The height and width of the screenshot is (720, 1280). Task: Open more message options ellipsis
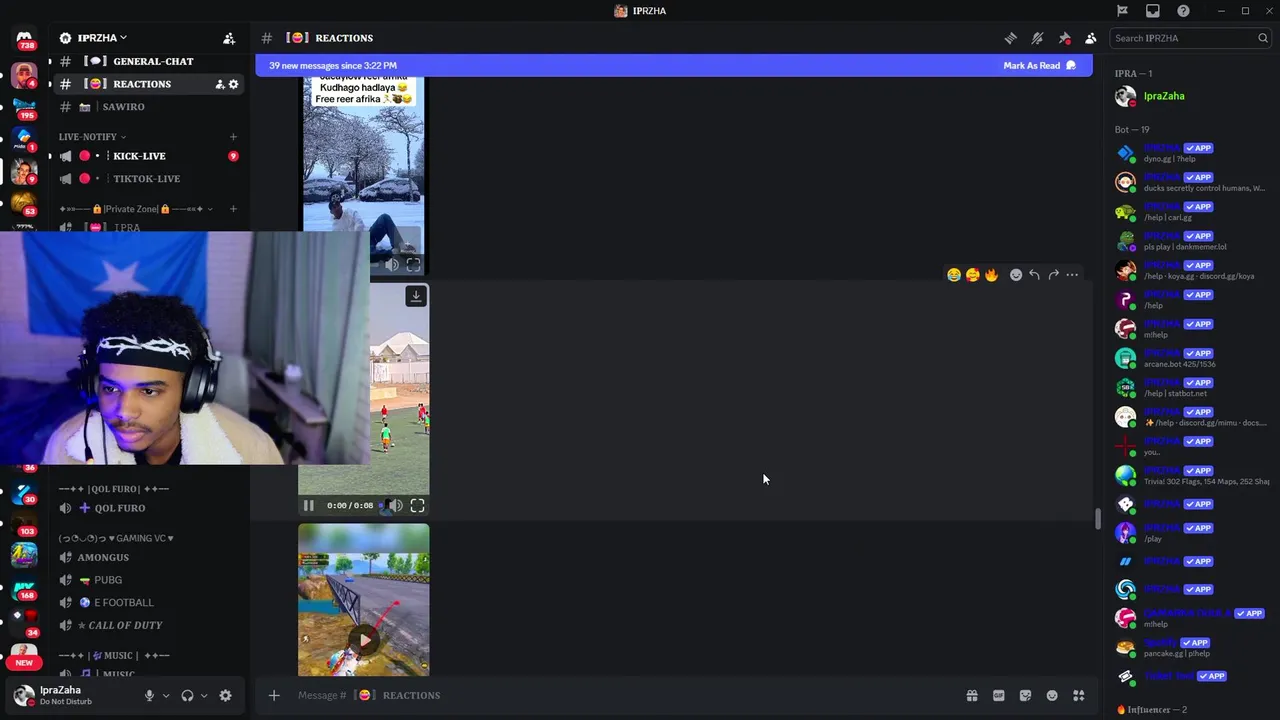1072,275
